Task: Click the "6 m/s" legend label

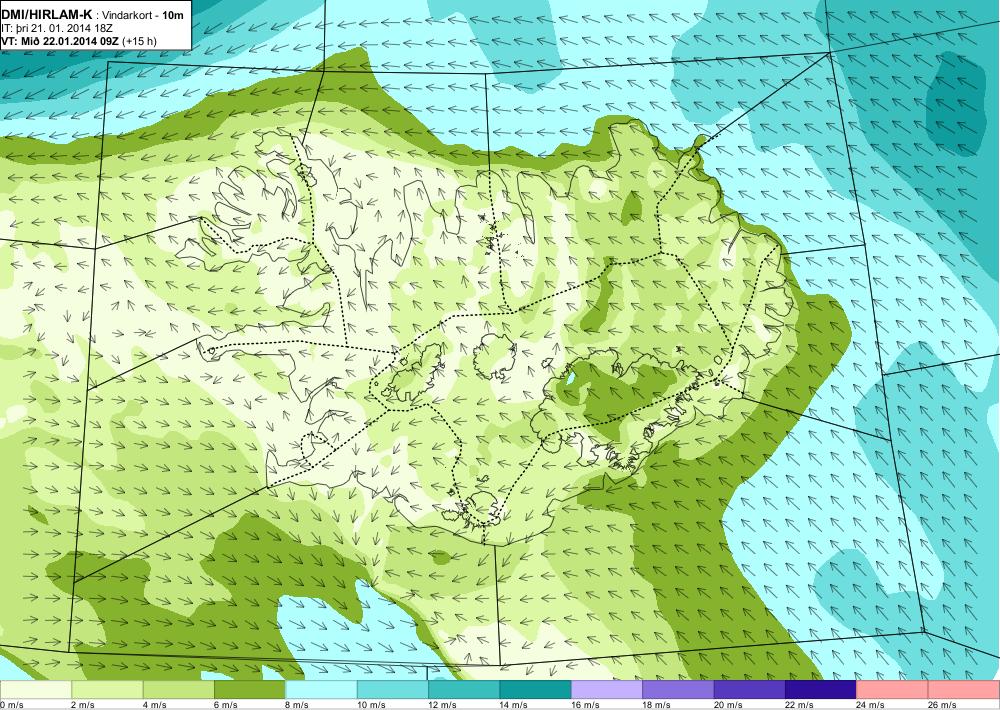Action: tap(226, 705)
